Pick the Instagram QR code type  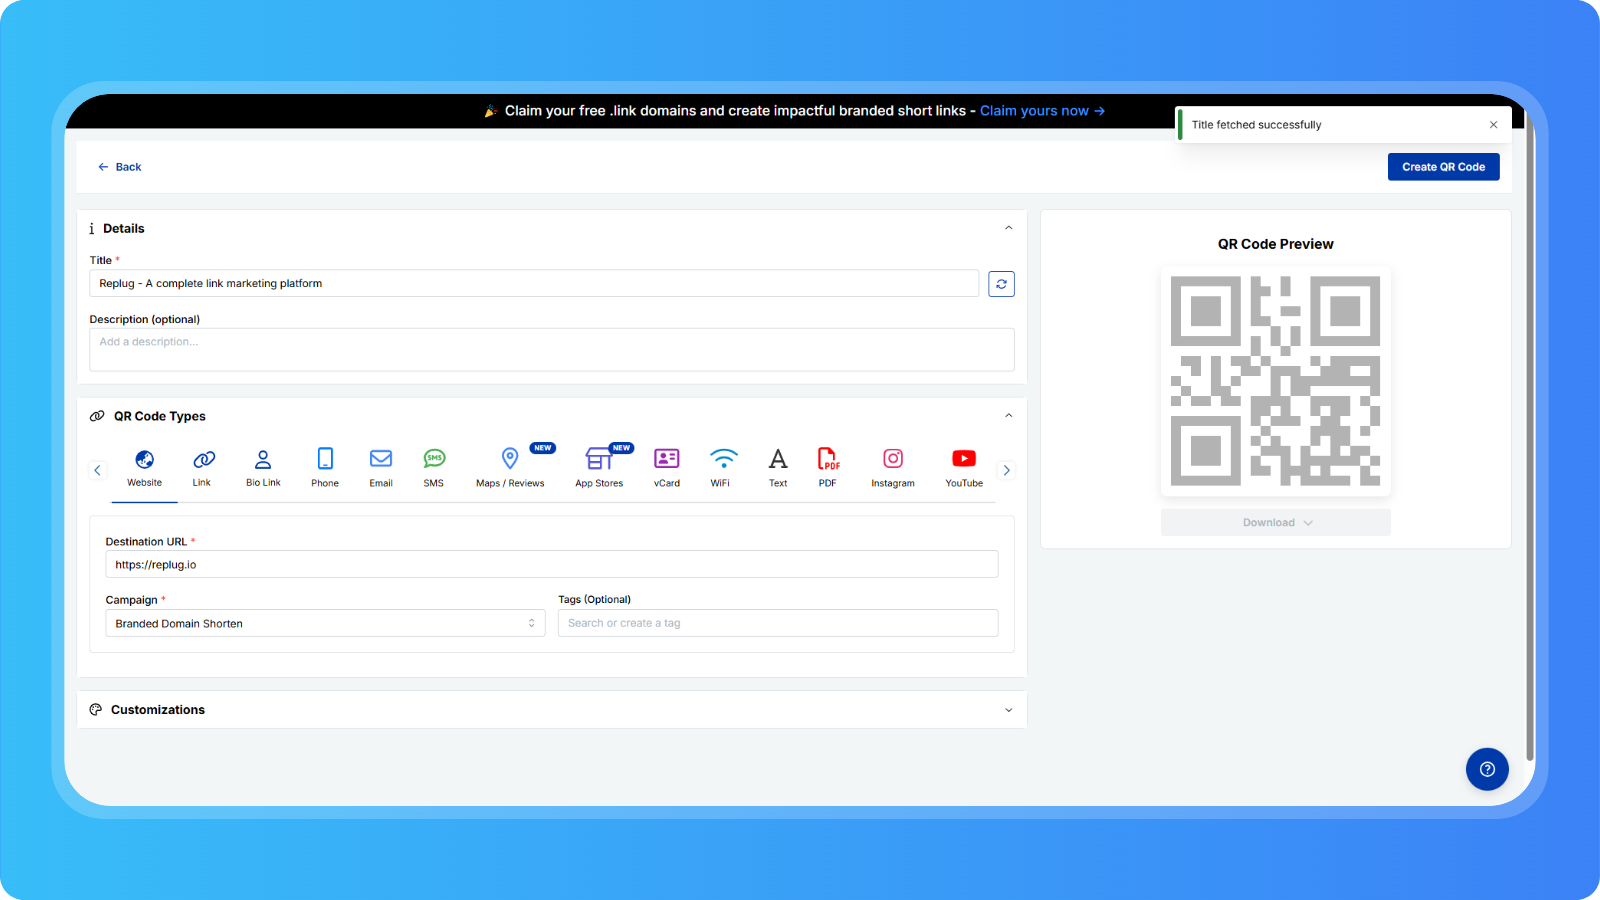(x=893, y=468)
